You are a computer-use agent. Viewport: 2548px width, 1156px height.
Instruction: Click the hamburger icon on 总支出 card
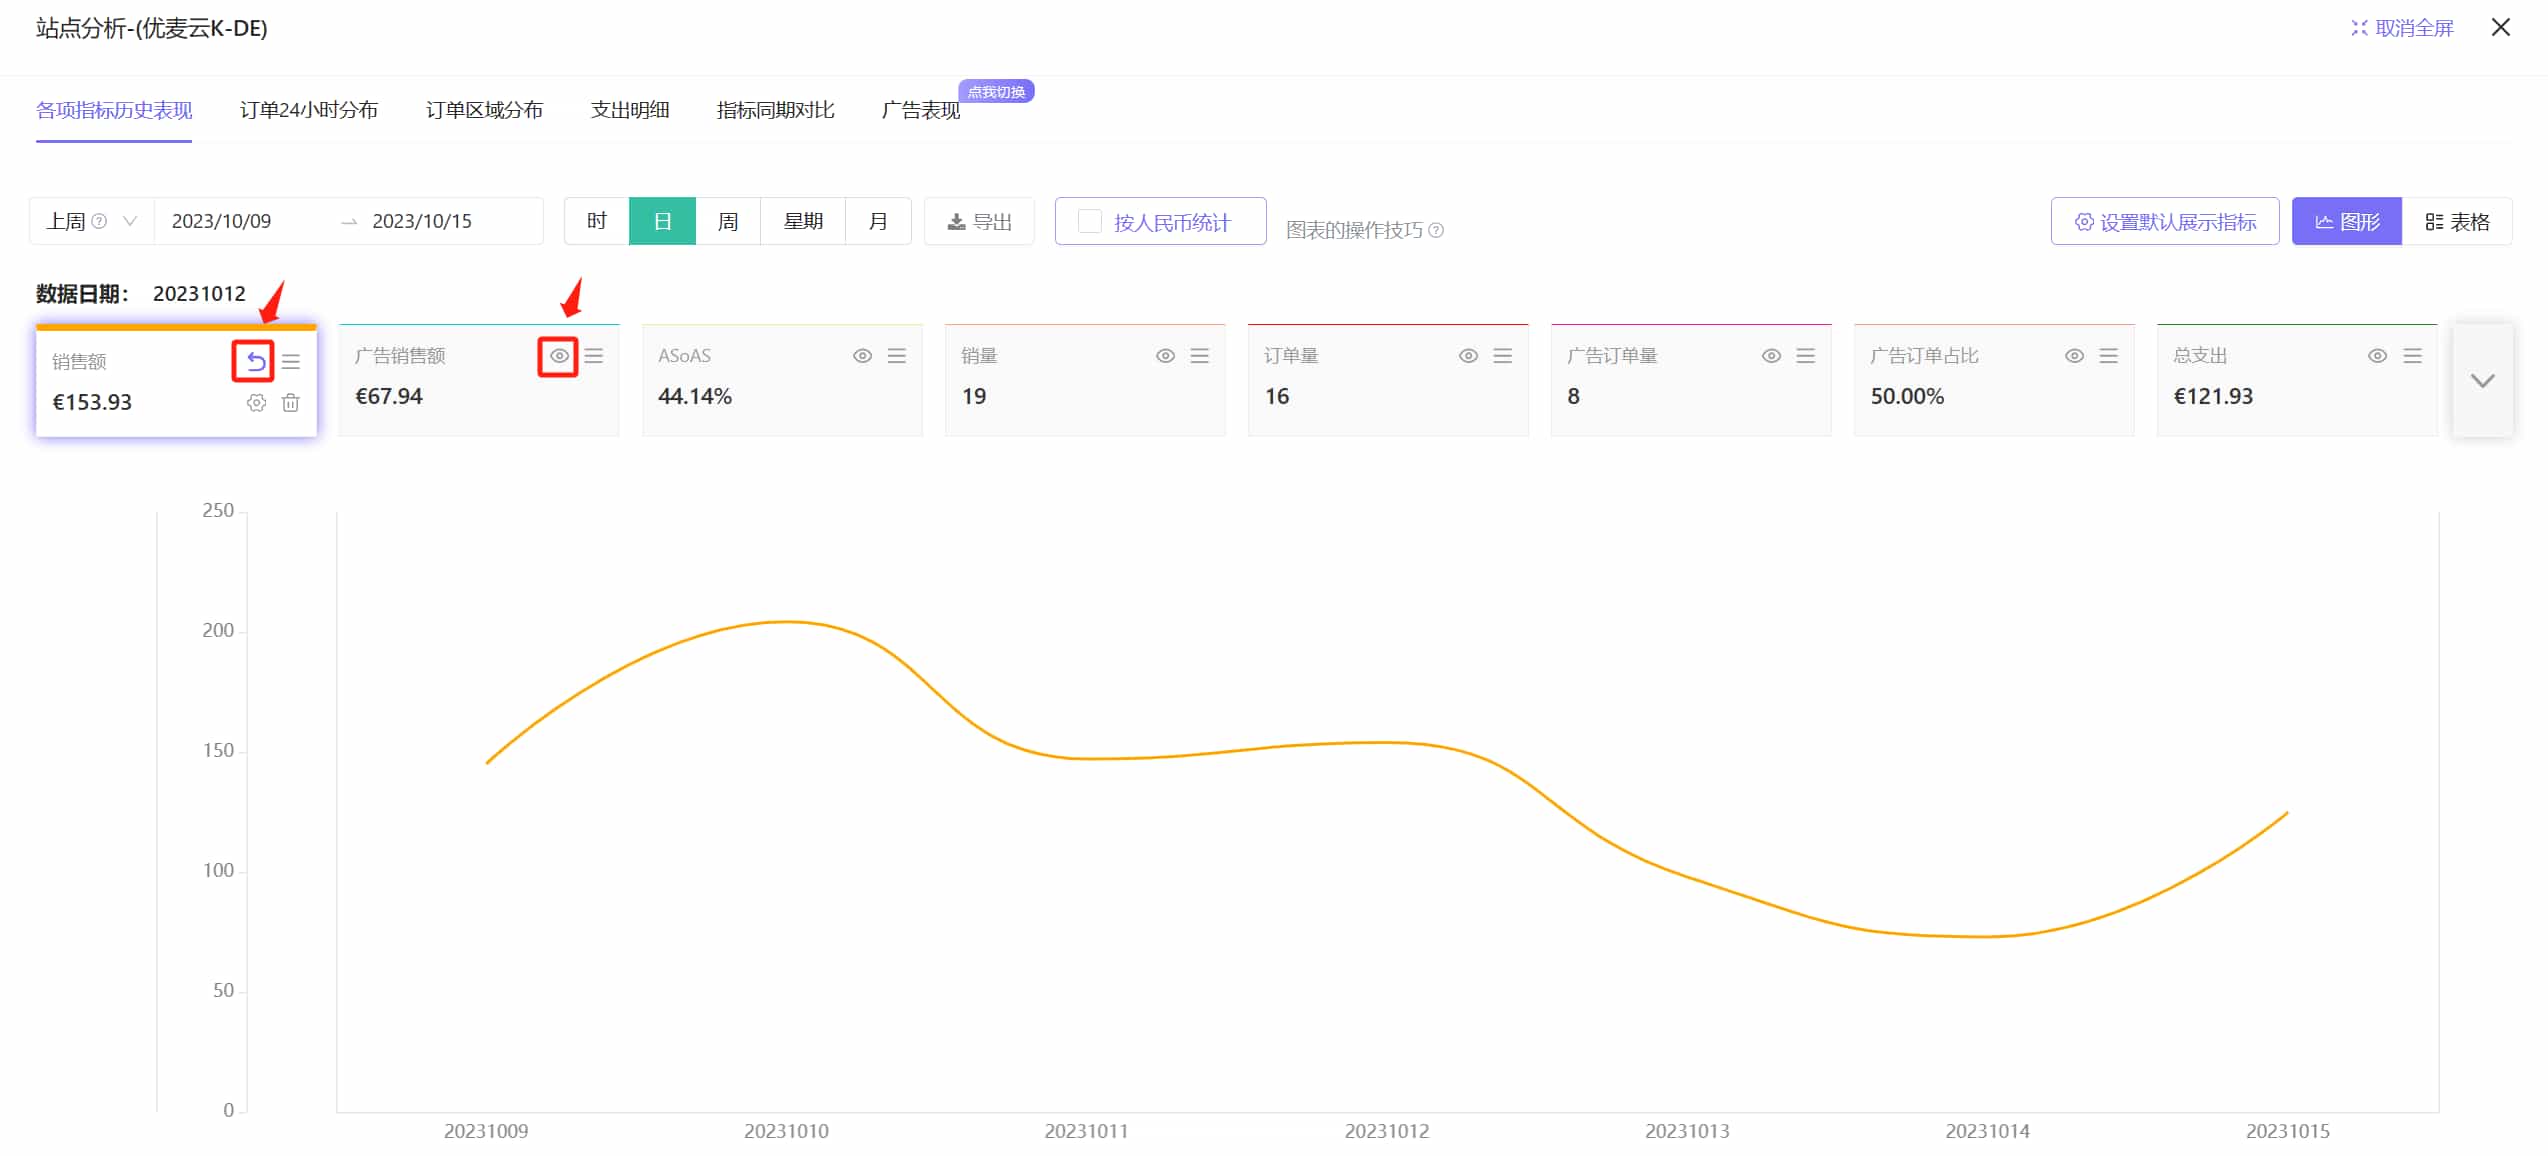(x=2413, y=356)
